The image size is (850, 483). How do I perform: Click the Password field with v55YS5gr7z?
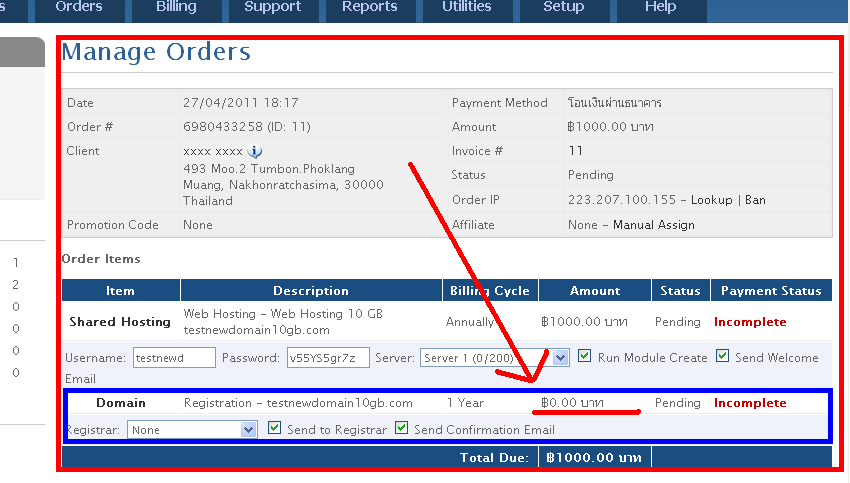point(329,358)
